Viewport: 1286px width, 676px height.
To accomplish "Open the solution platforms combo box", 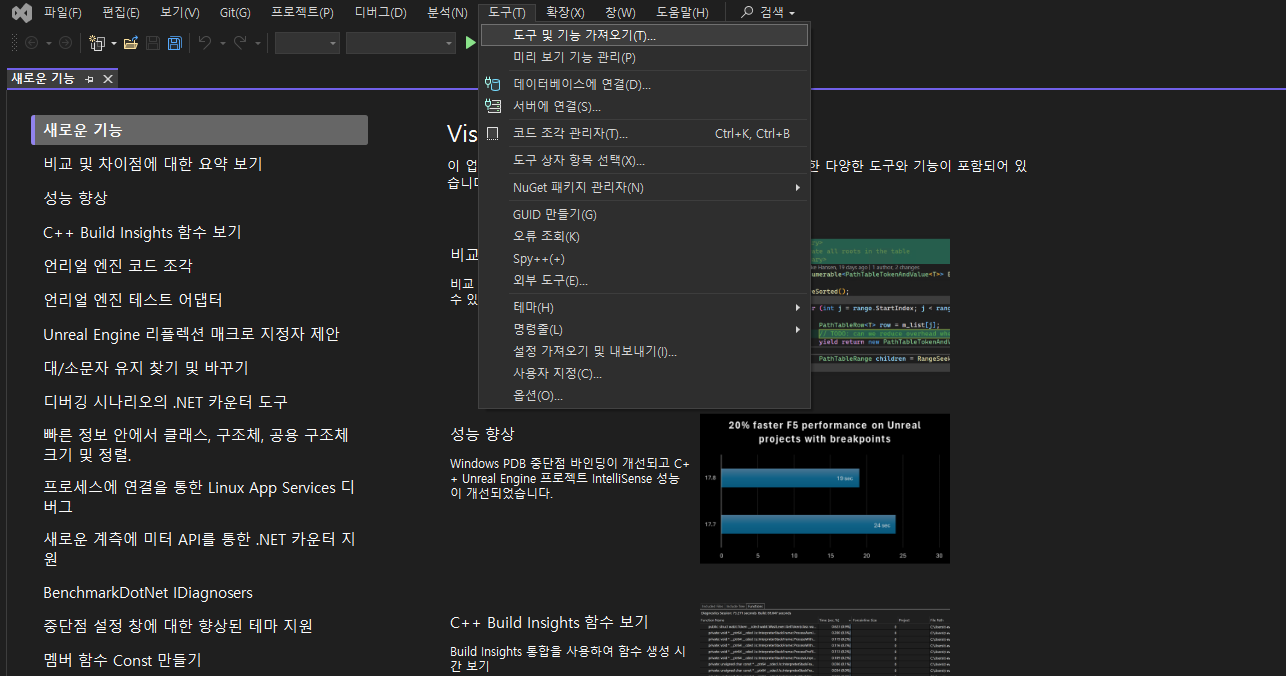I will [x=401, y=43].
